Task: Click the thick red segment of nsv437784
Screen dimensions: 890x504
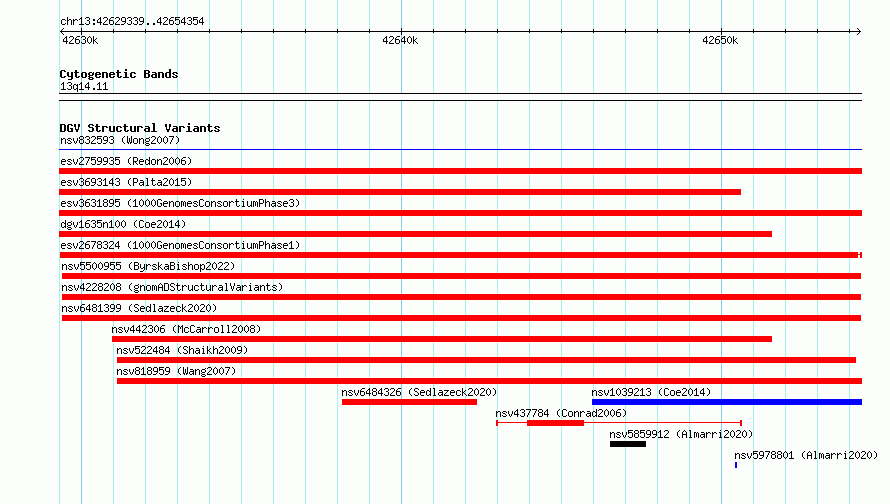Action: 555,423
